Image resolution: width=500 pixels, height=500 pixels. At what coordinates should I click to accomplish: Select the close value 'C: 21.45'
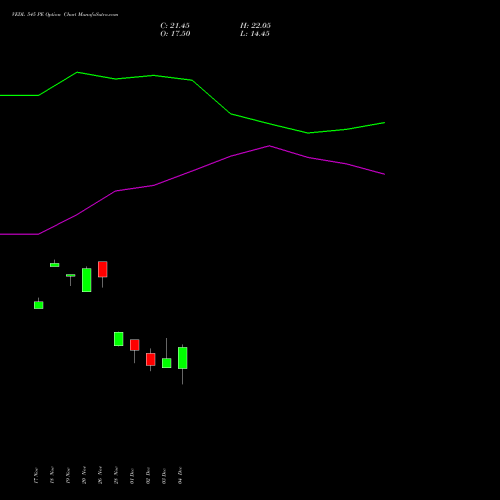tap(175, 26)
